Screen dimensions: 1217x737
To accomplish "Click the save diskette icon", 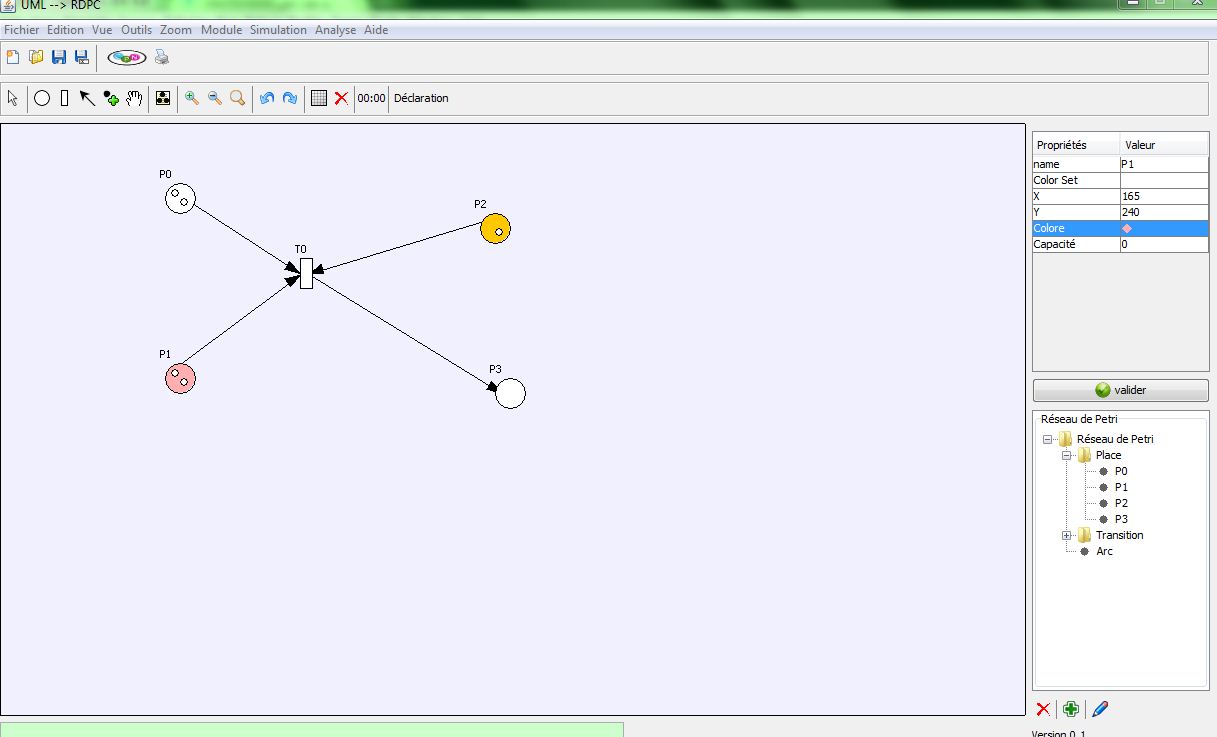I will point(59,57).
